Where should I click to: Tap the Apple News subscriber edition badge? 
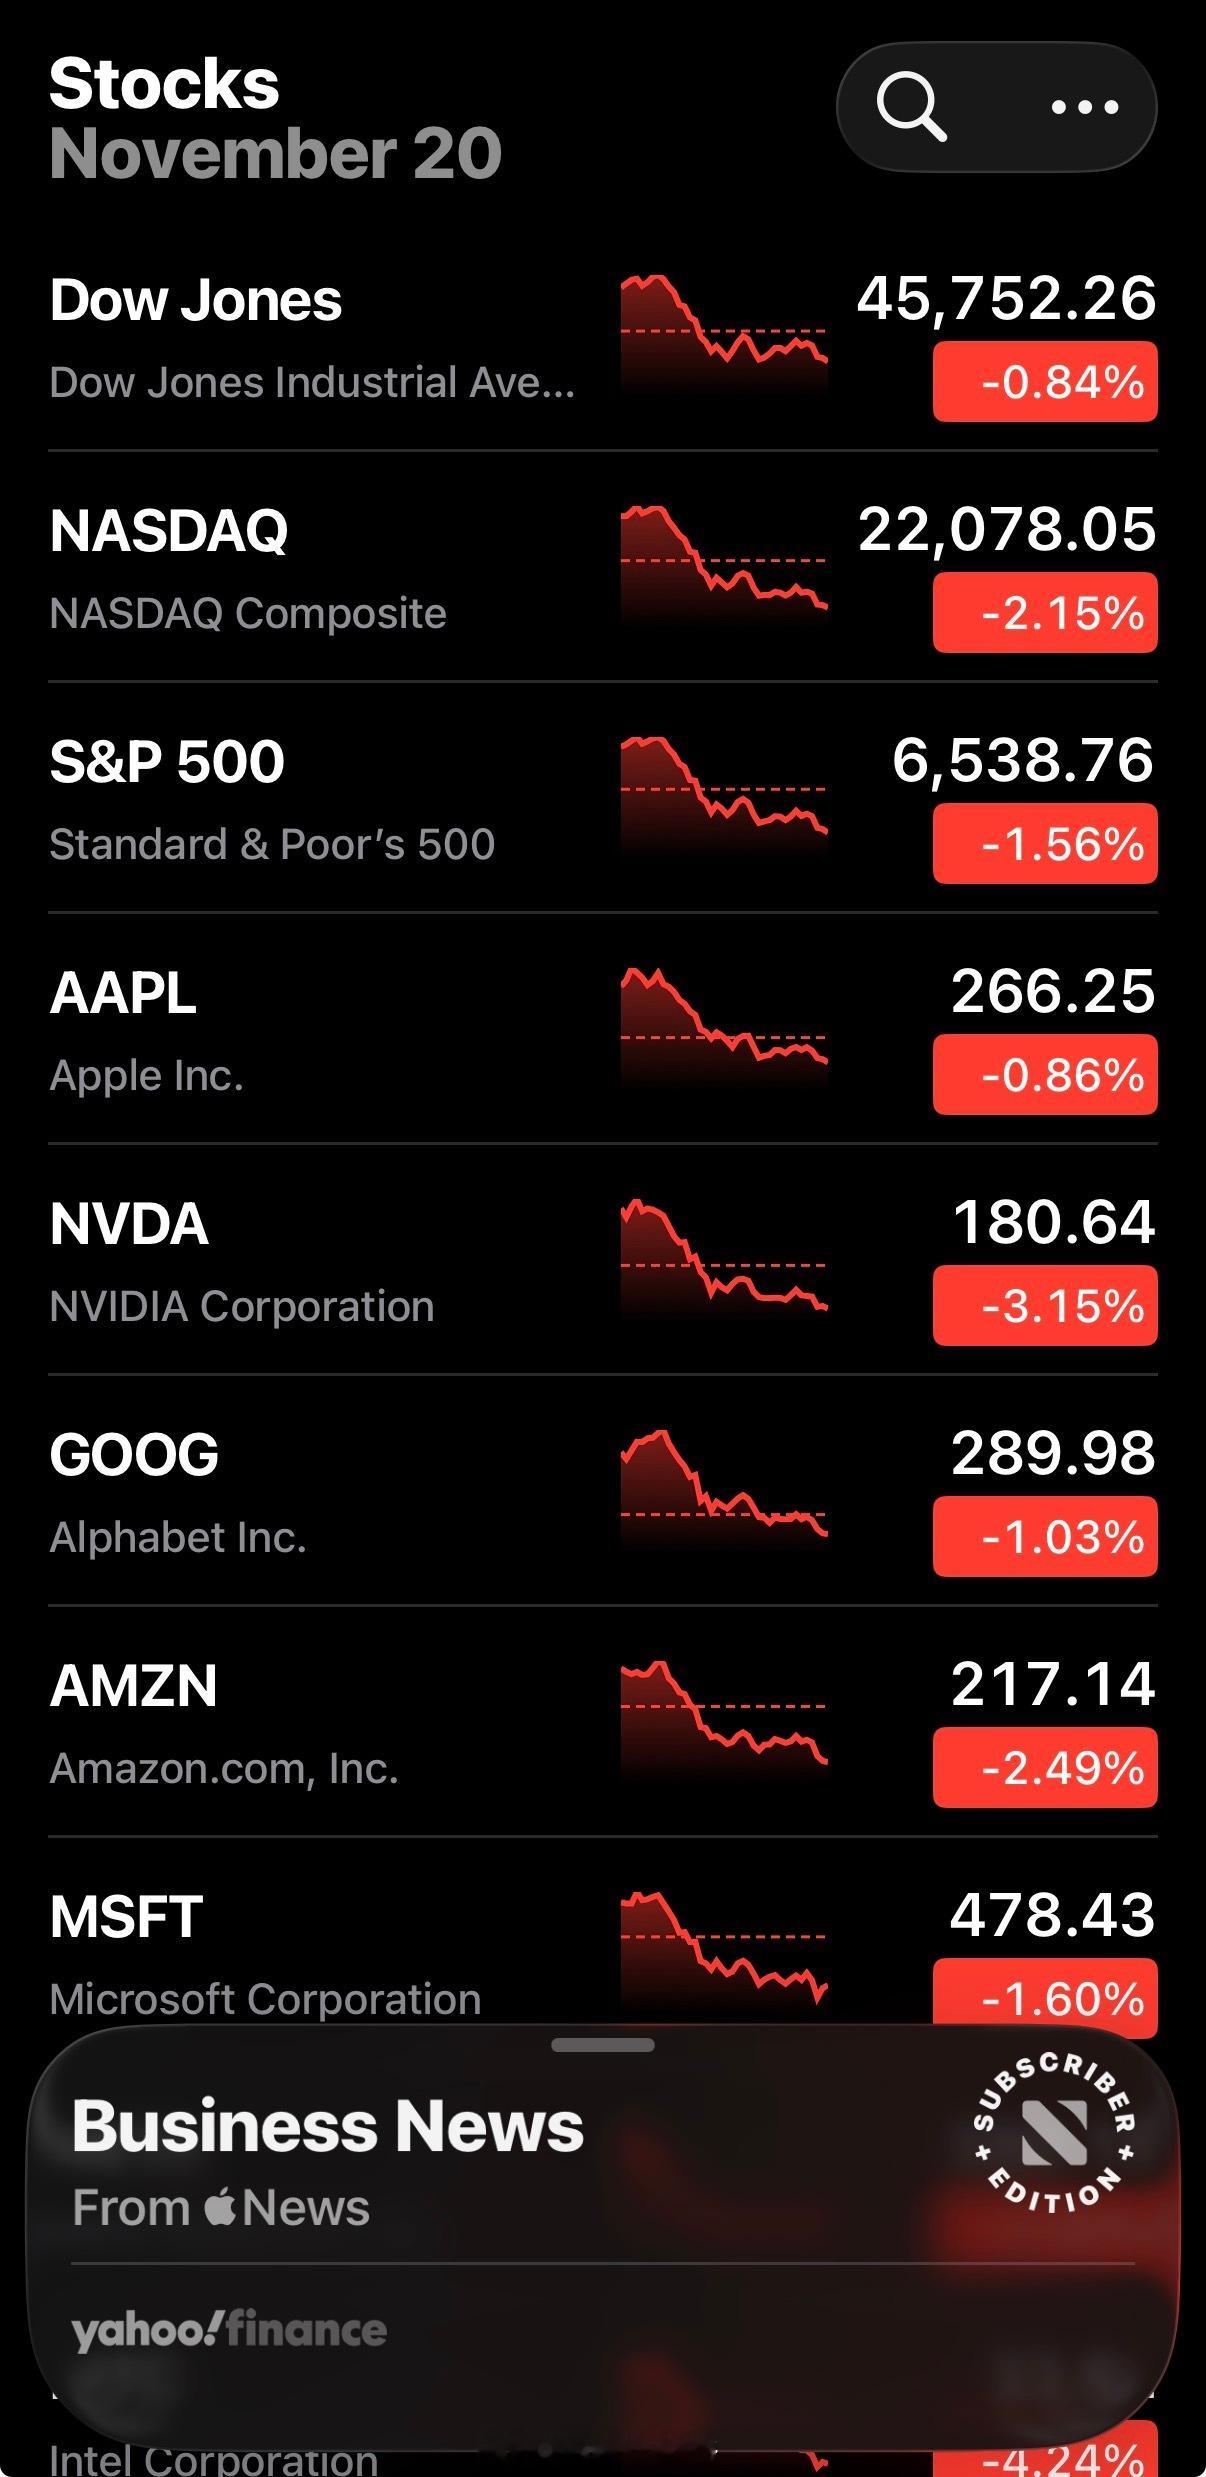click(x=1053, y=2133)
